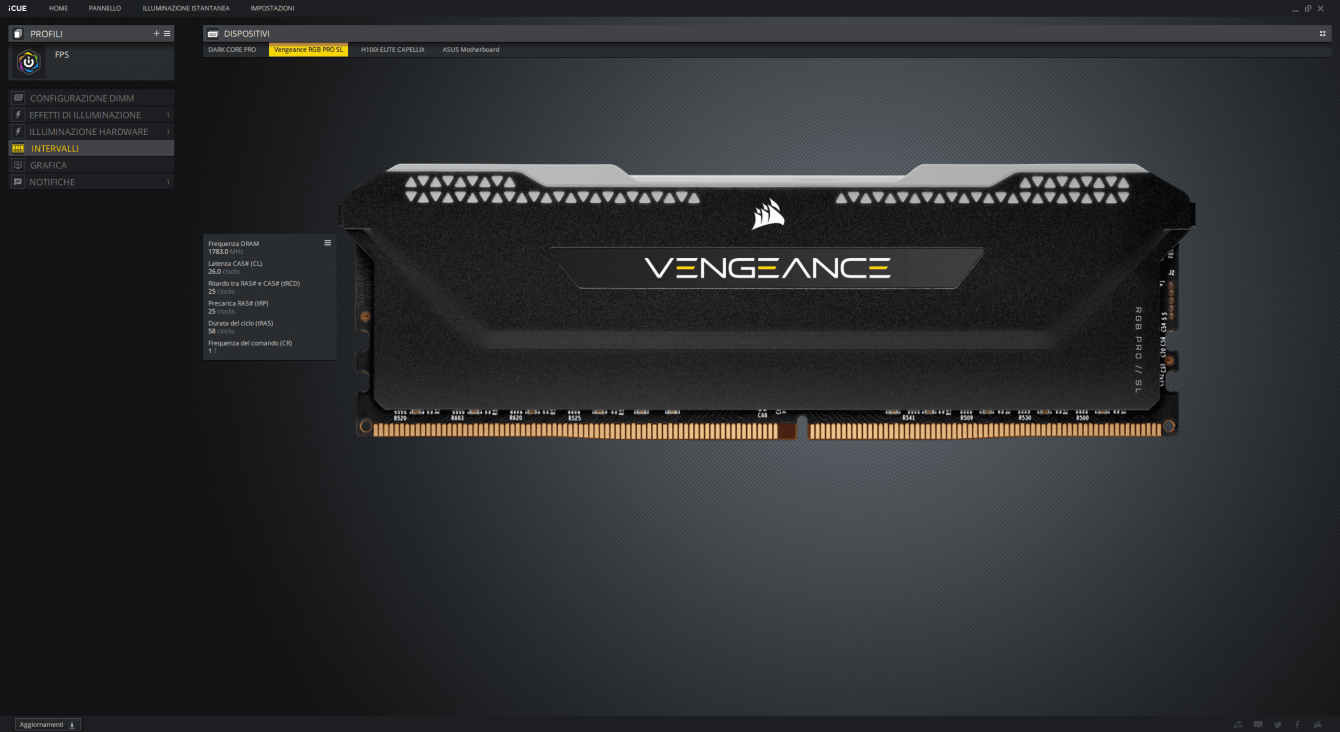Screen dimensions: 1340x732
Task: Click the DISPOSITIVI header device icon
Action: pyautogui.click(x=212, y=33)
